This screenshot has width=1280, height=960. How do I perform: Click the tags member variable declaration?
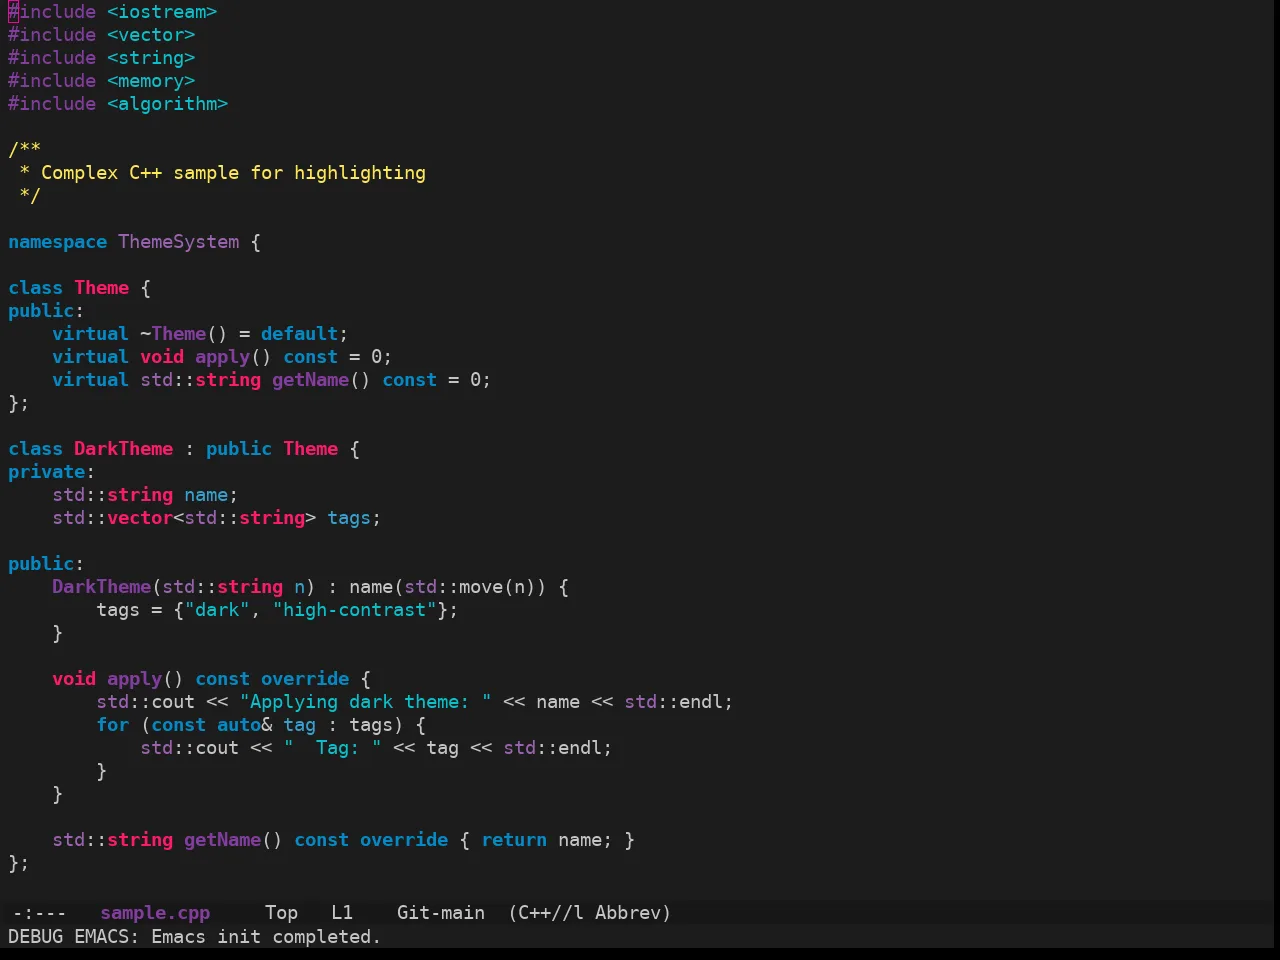[x=349, y=518]
